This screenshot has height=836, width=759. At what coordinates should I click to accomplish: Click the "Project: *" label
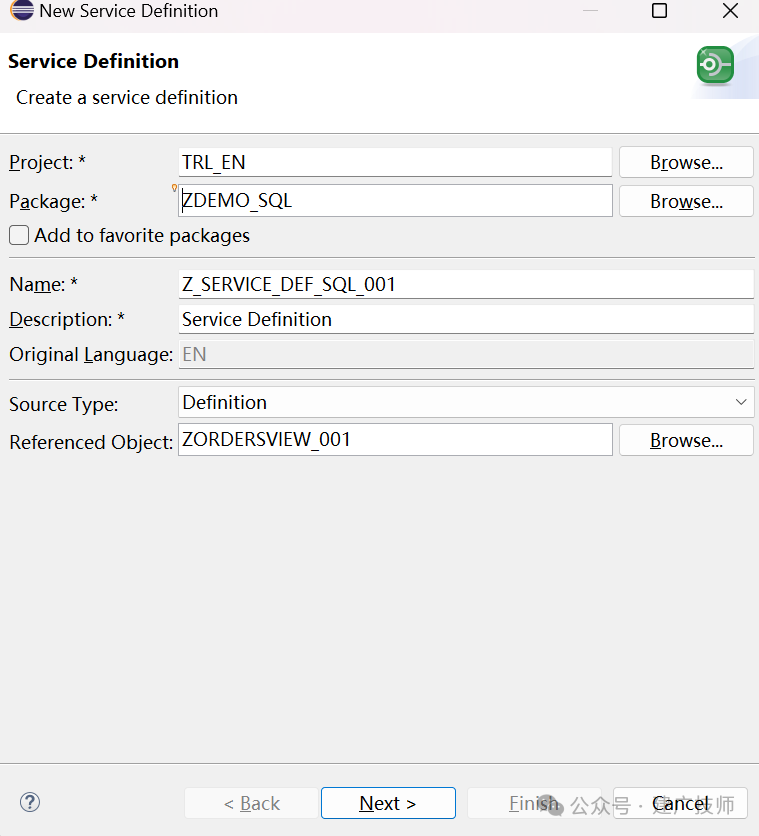click(x=47, y=163)
